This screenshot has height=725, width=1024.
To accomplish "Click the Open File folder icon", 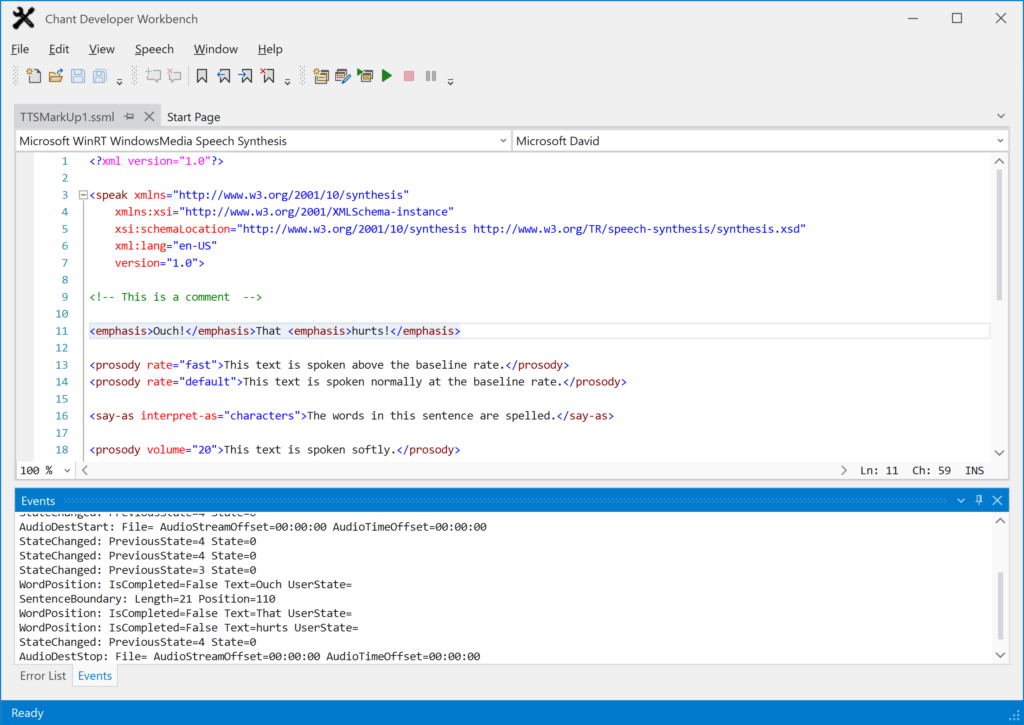I will click(56, 76).
